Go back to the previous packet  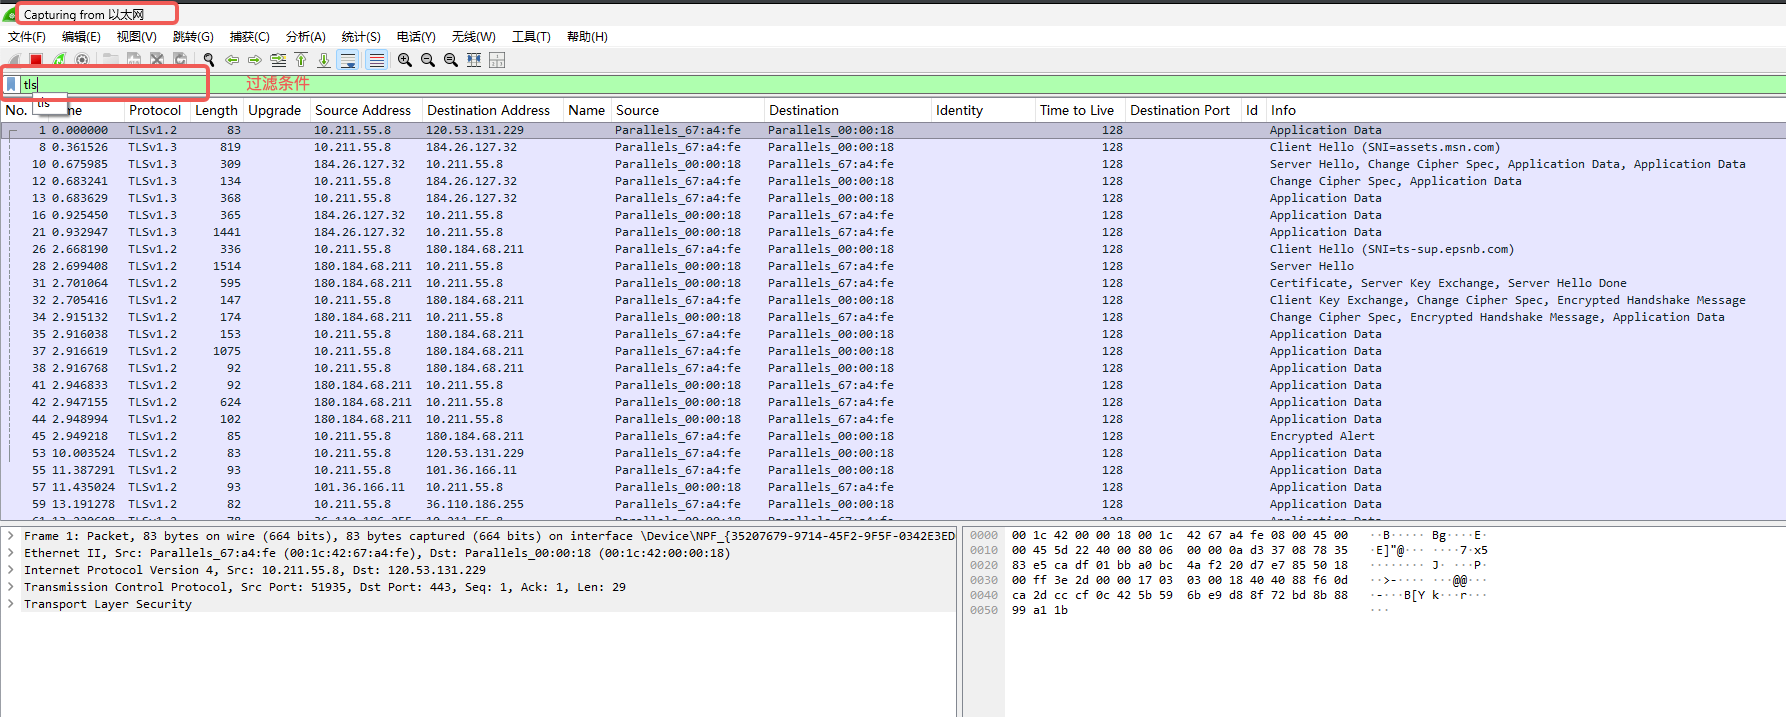[232, 60]
